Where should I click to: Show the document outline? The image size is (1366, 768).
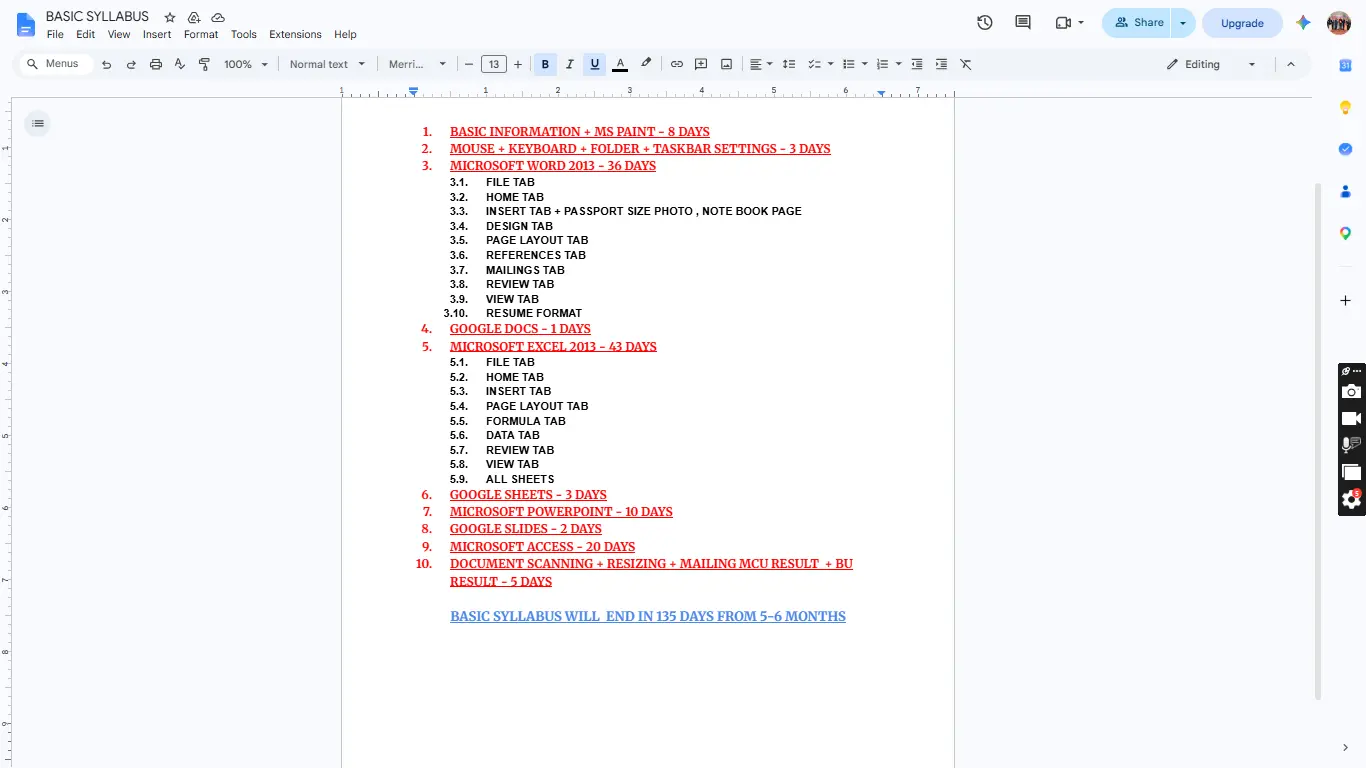coord(38,123)
